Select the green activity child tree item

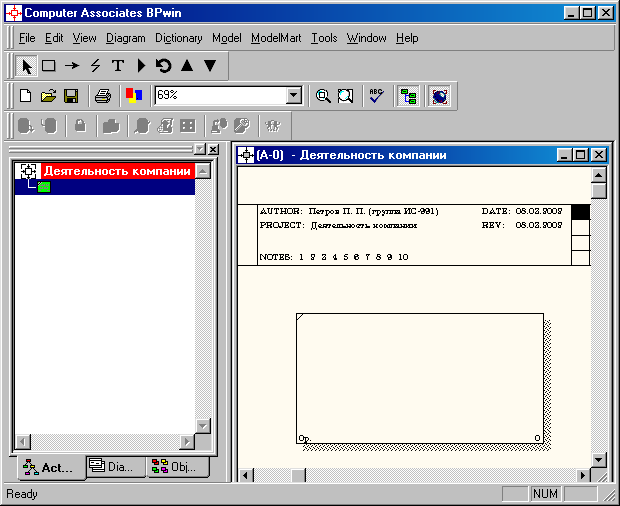point(44,187)
